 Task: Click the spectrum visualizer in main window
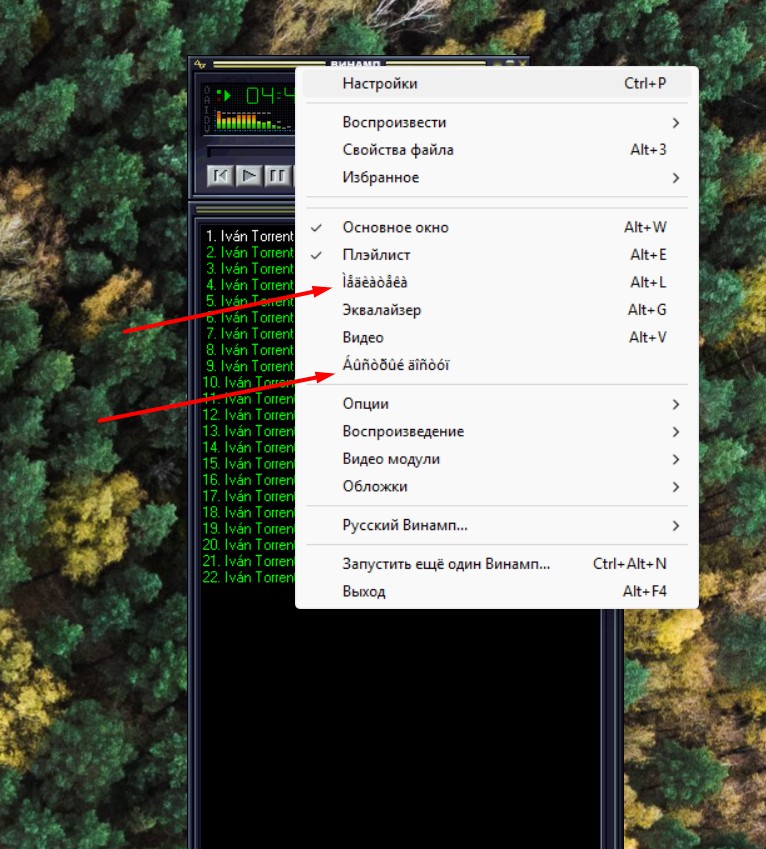[x=254, y=120]
